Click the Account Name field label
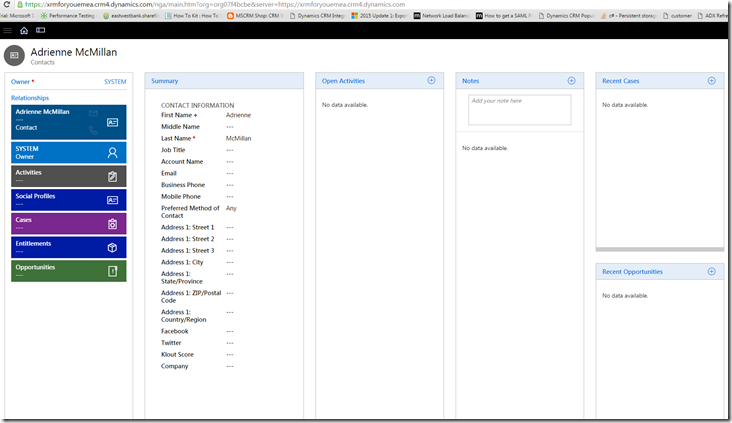 pyautogui.click(x=182, y=162)
